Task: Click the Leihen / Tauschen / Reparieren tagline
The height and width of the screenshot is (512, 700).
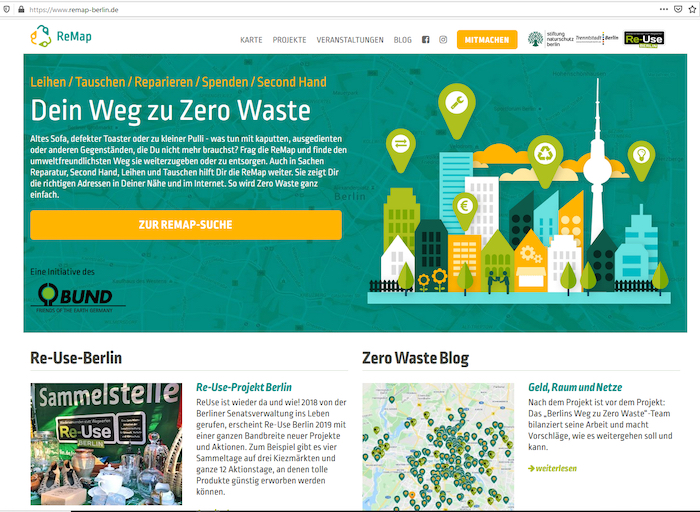Action: (x=179, y=82)
